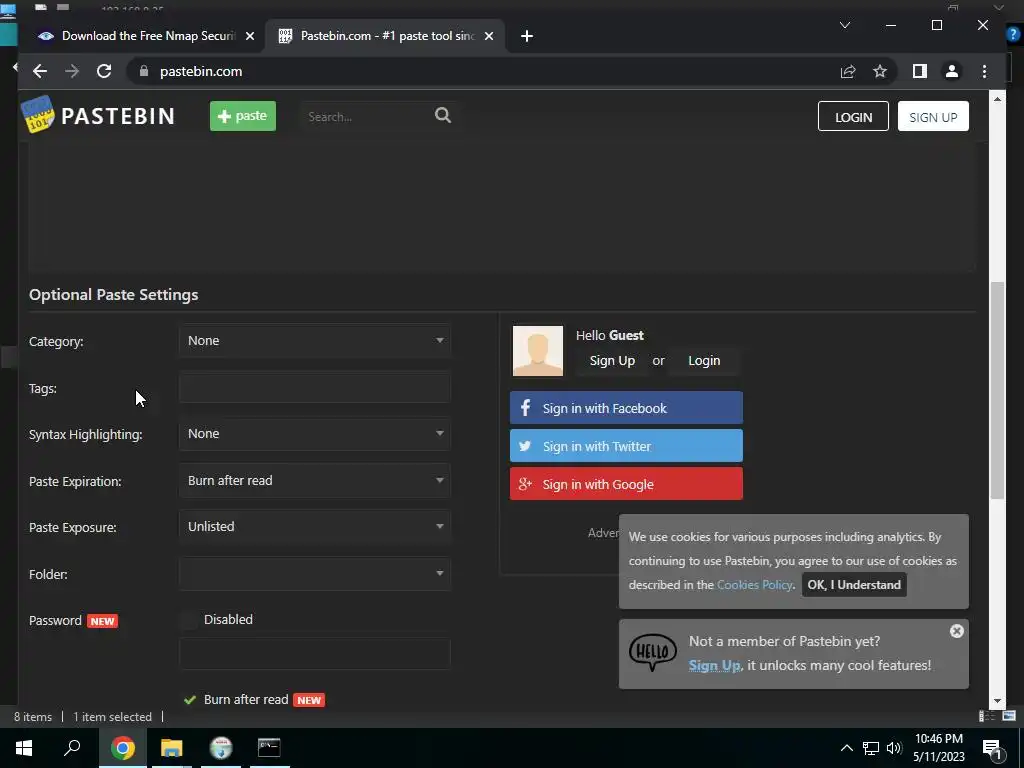Open the Paste Exposure dropdown
This screenshot has width=1024, height=768.
(315, 526)
